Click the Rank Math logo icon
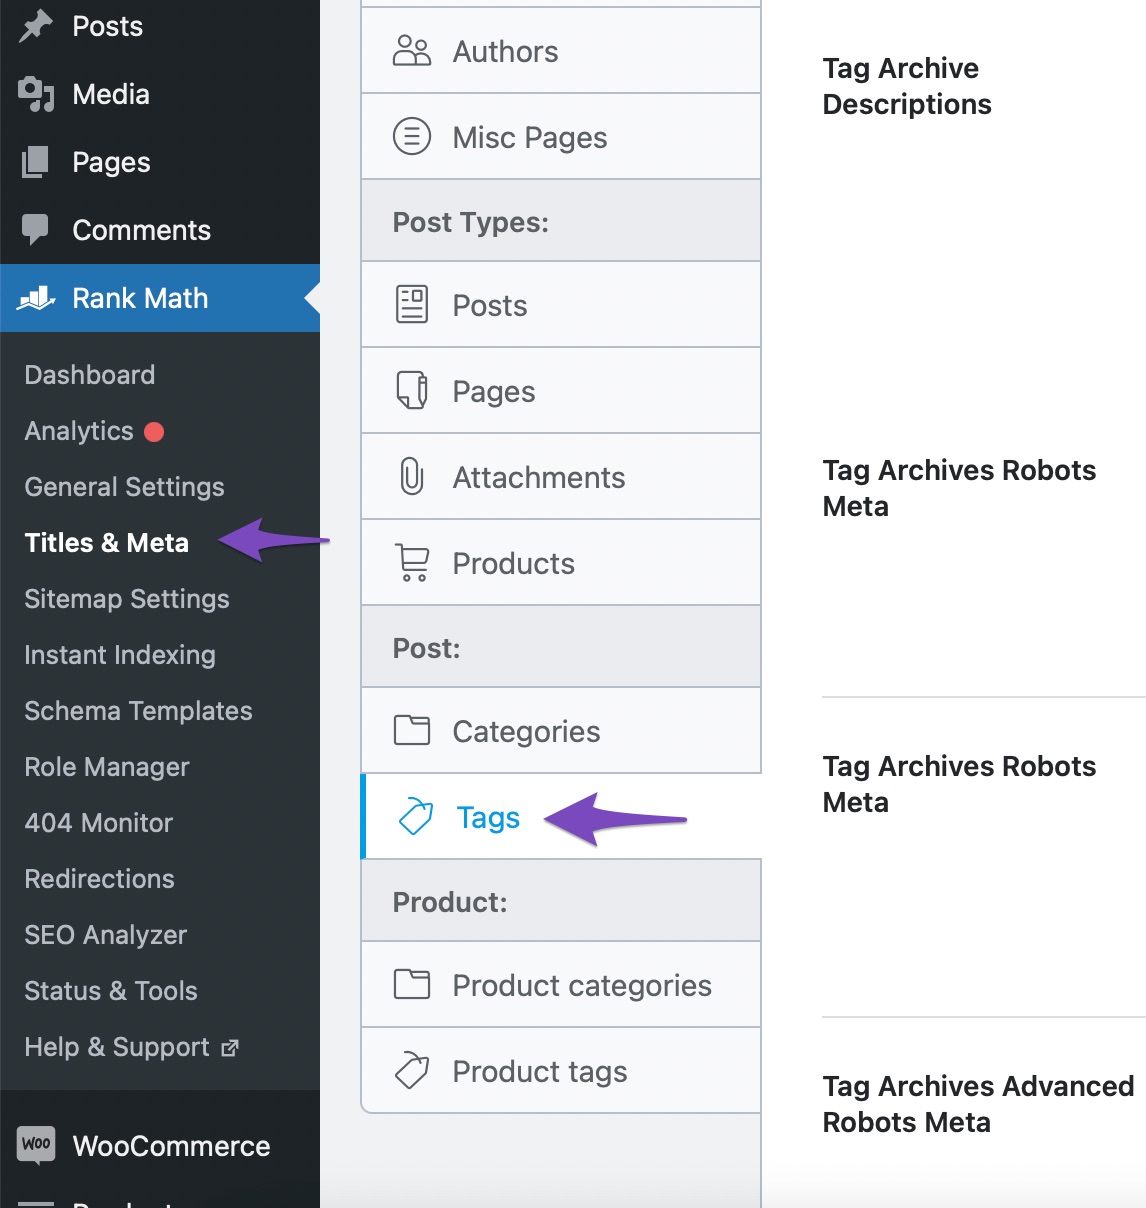 [36, 298]
